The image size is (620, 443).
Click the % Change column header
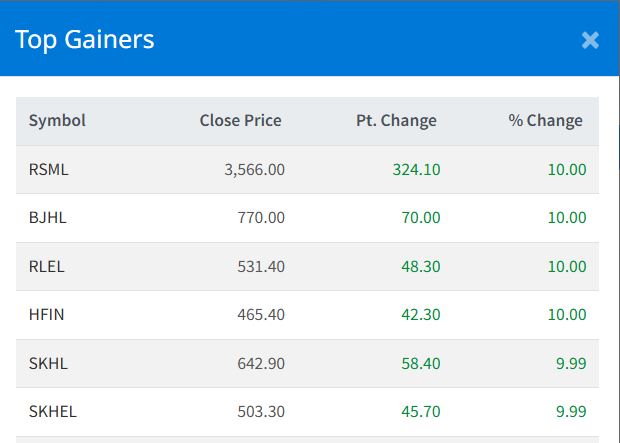pos(545,121)
